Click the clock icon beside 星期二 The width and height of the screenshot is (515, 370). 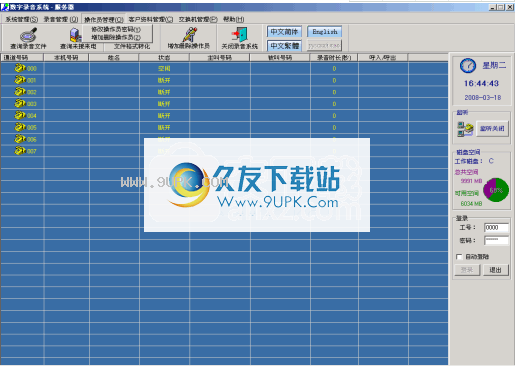coord(468,65)
